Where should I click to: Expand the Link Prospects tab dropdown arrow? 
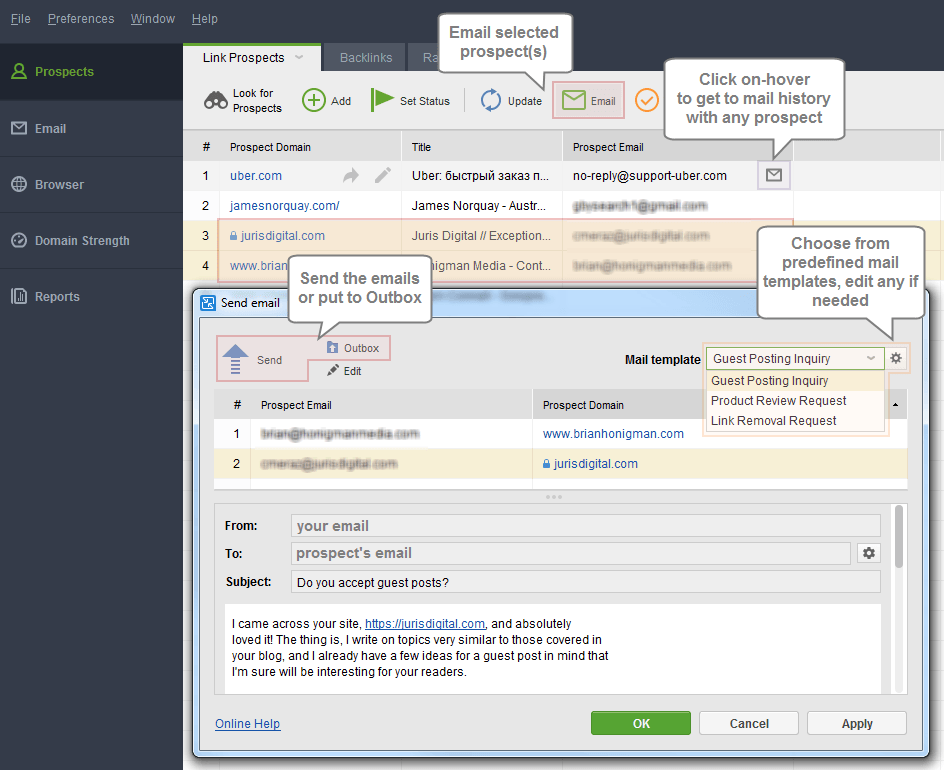tap(299, 58)
